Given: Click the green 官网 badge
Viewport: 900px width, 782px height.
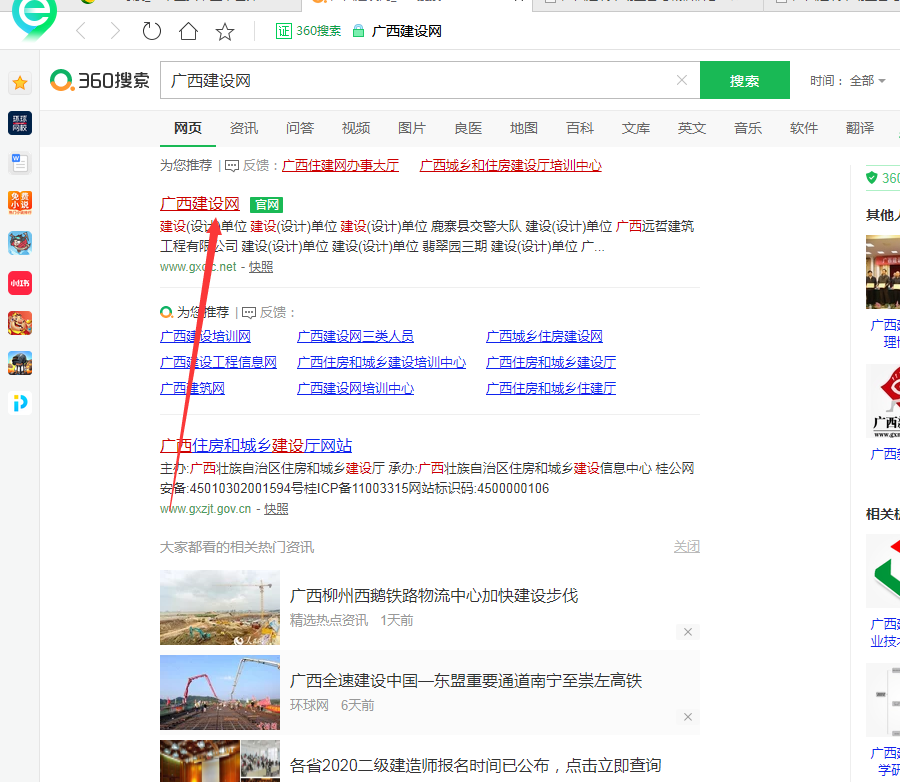Looking at the screenshot, I should point(267,204).
